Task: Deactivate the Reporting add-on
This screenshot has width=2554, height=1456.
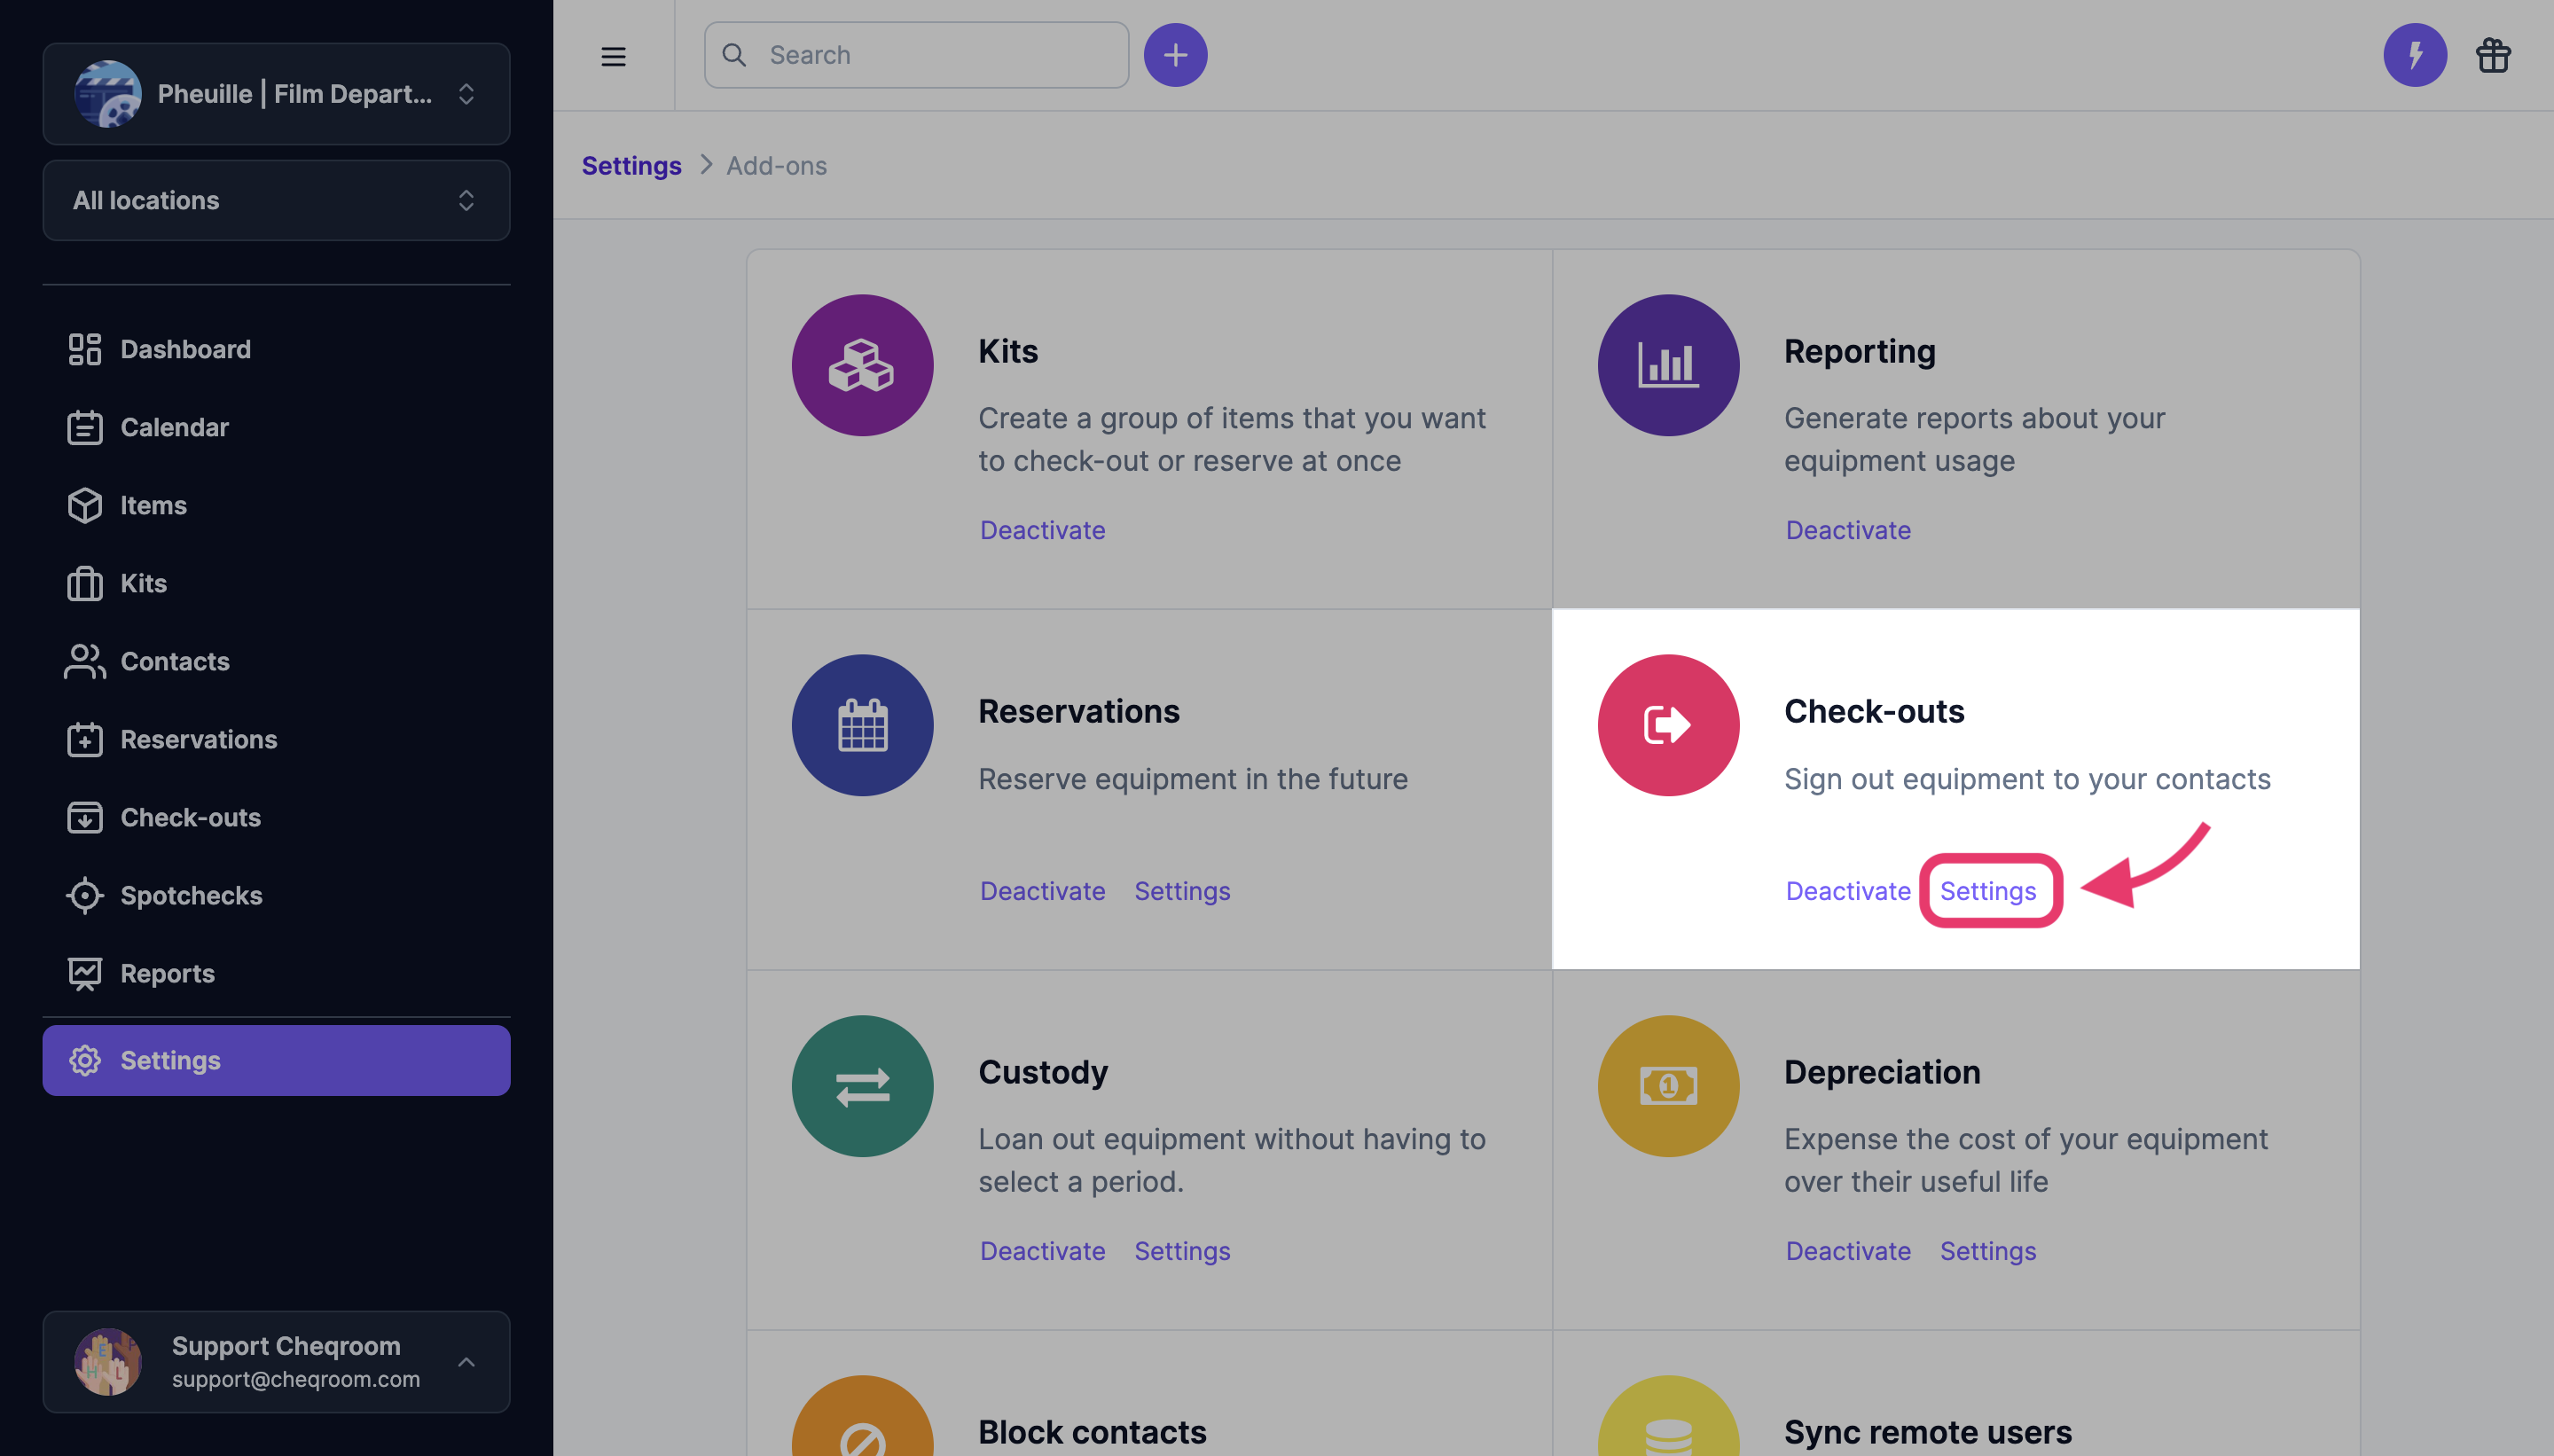Action: click(x=1848, y=530)
